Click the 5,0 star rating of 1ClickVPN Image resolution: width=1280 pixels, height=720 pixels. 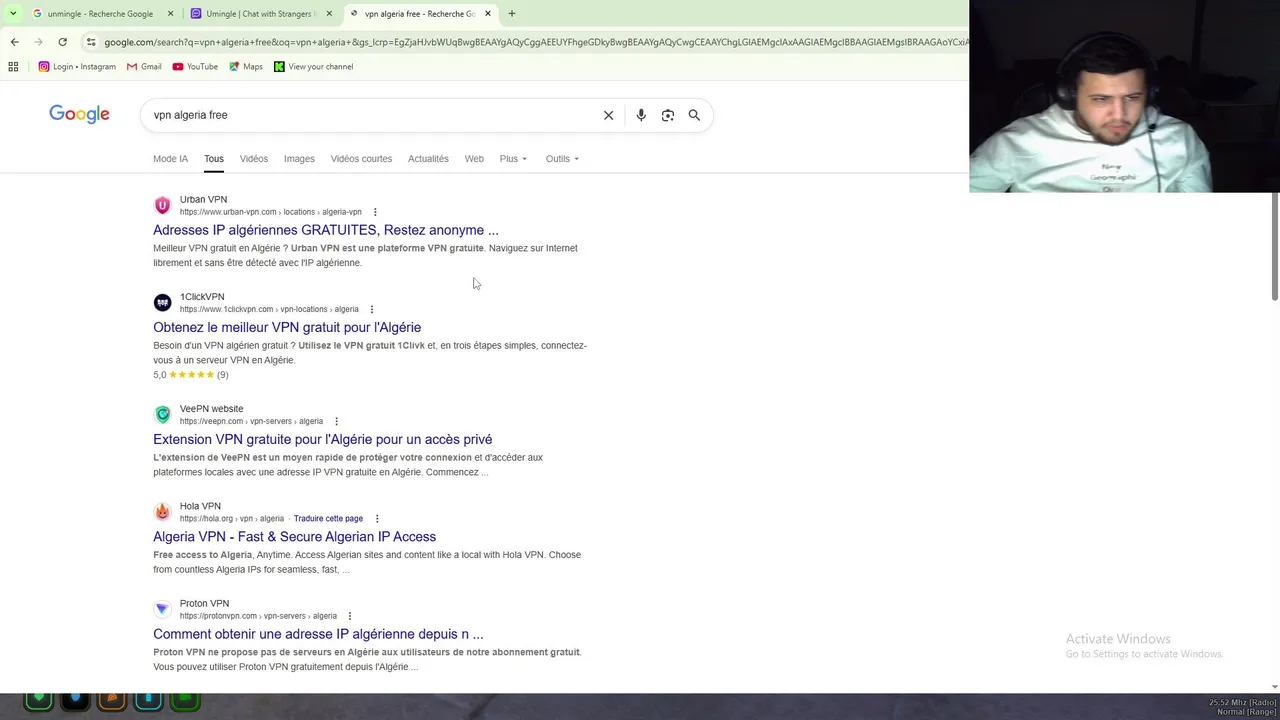point(191,375)
